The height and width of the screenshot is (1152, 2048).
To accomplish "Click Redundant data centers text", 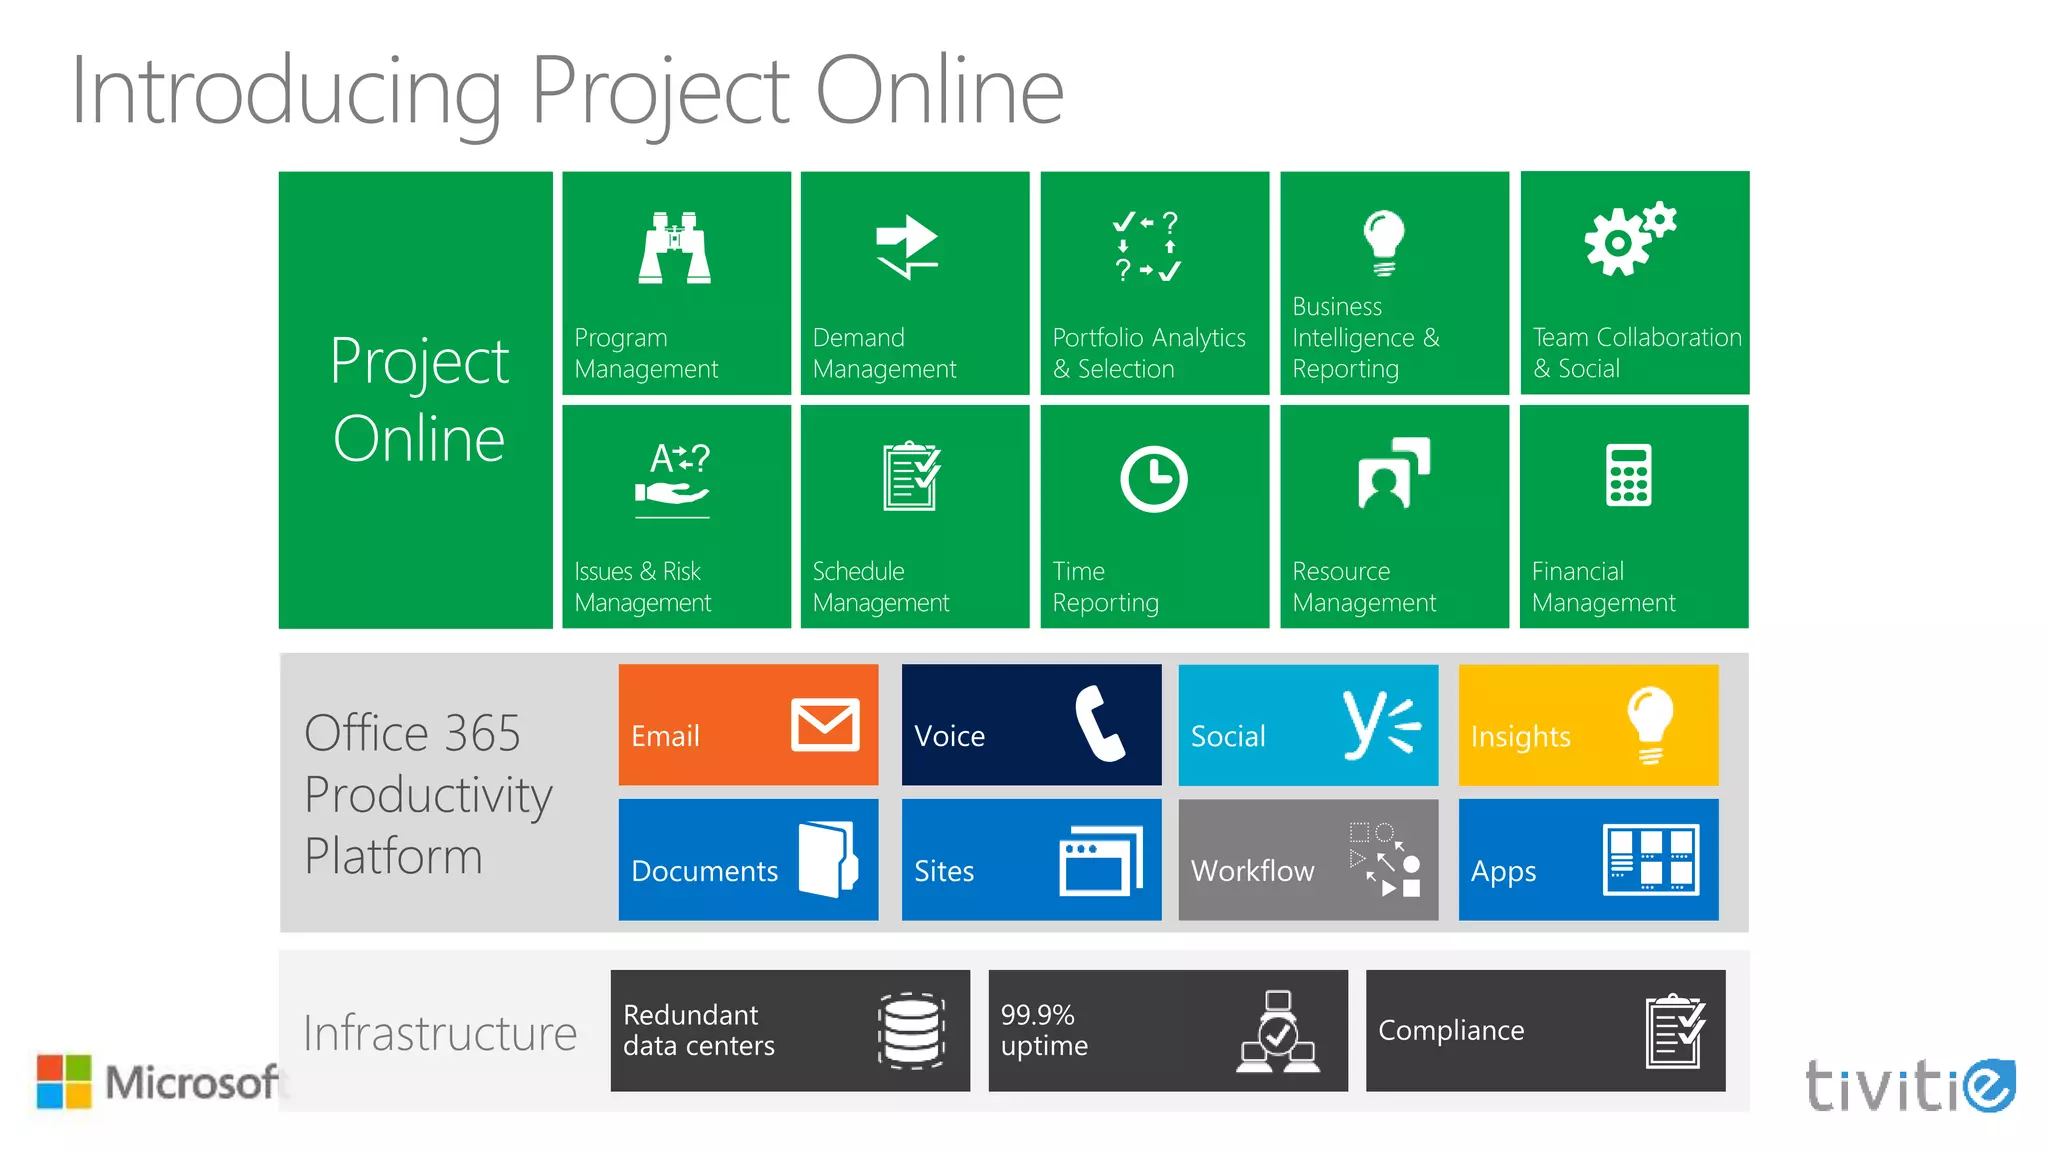I will [x=698, y=1030].
